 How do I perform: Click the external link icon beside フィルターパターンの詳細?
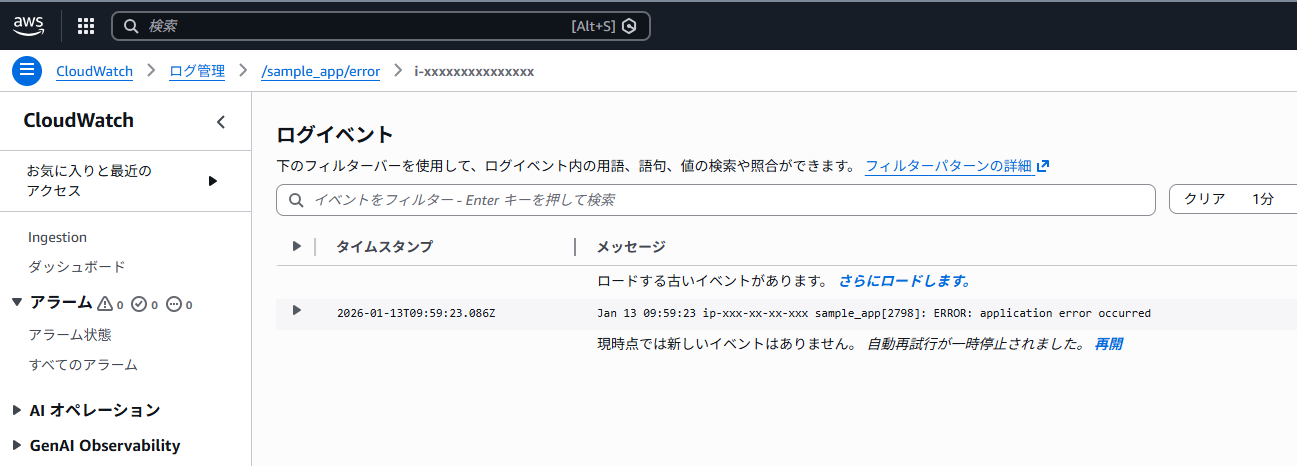pos(1043,166)
